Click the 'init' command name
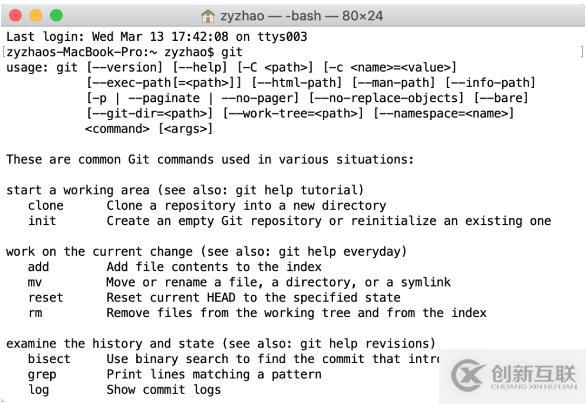Screen dimensions: 586x404 pos(42,221)
